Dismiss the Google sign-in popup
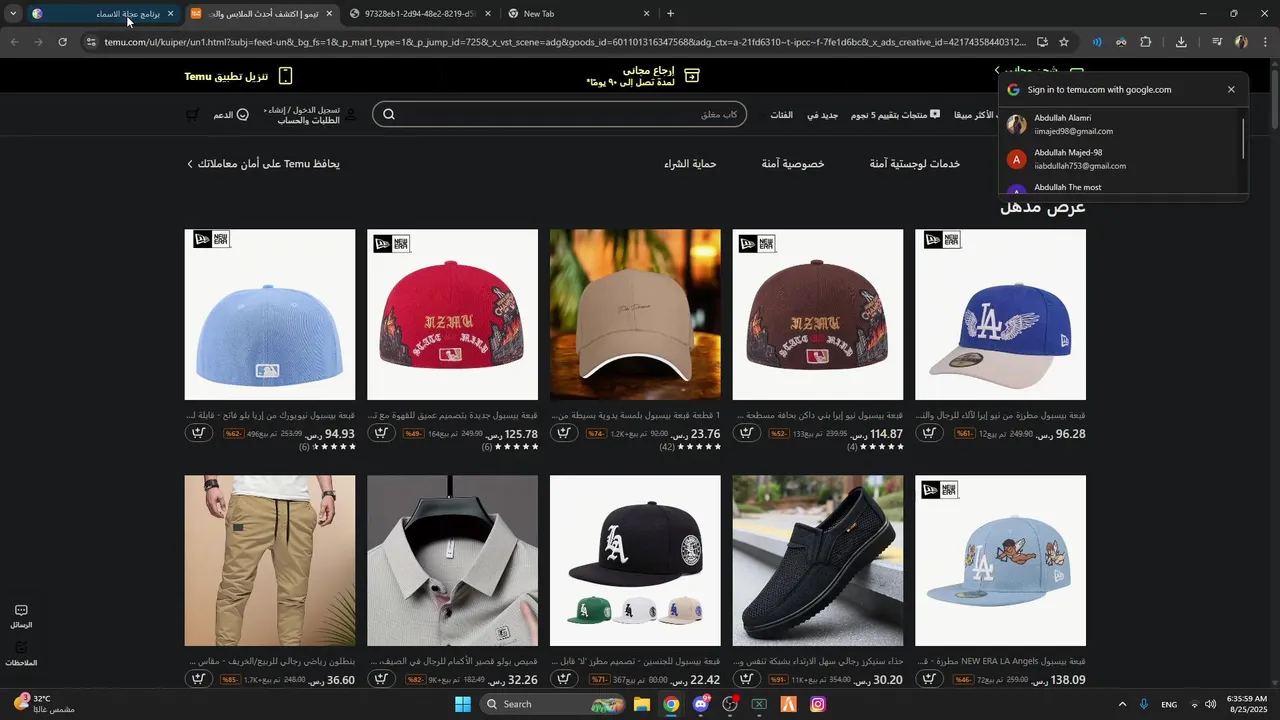The image size is (1280, 720). tap(1231, 89)
